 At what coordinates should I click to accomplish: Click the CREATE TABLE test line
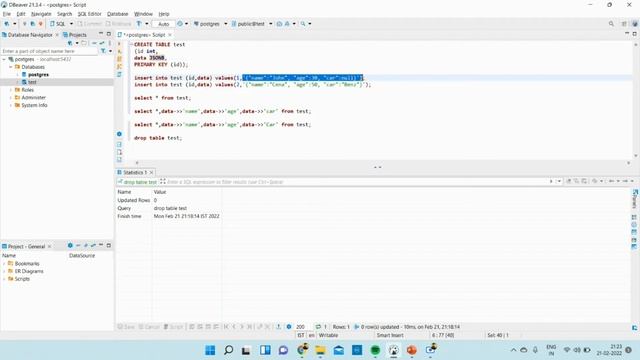(159, 44)
